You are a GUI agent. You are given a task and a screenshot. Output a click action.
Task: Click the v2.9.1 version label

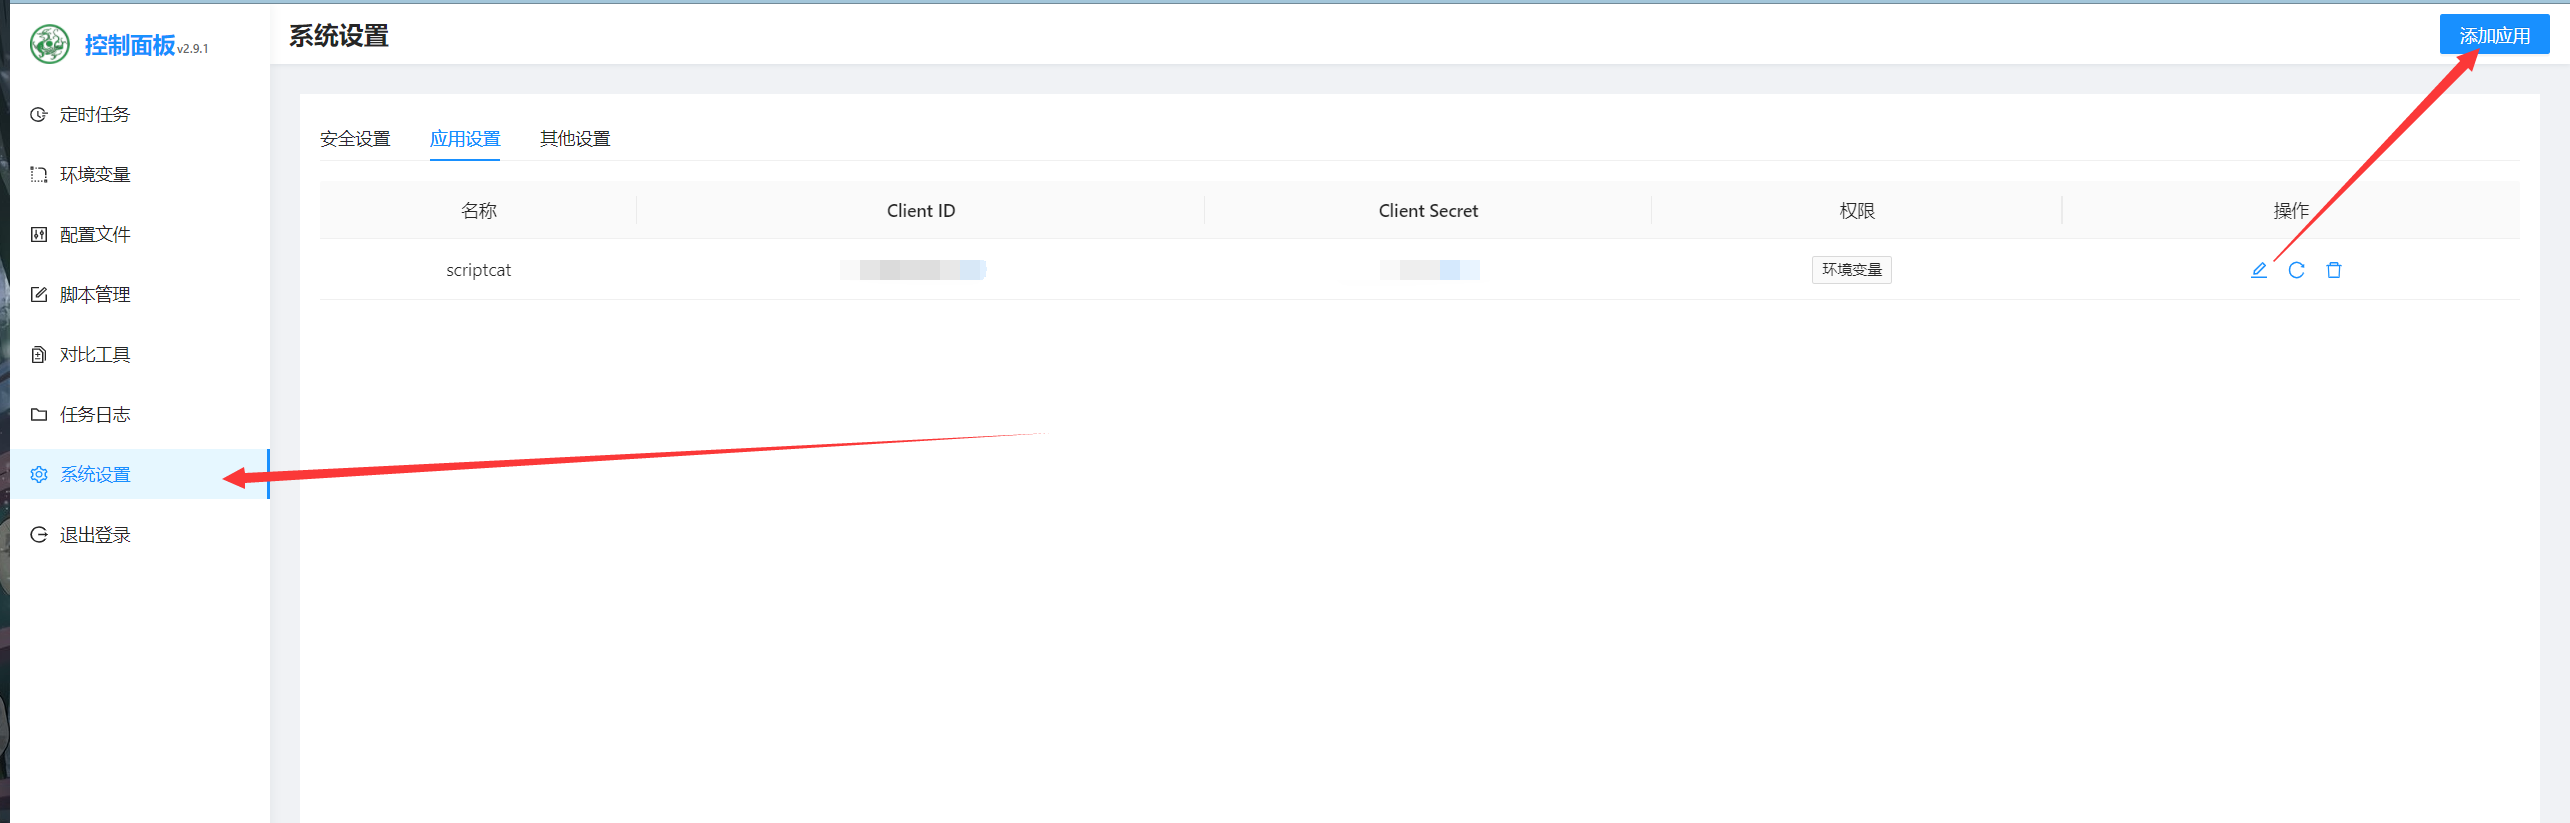[x=193, y=49]
